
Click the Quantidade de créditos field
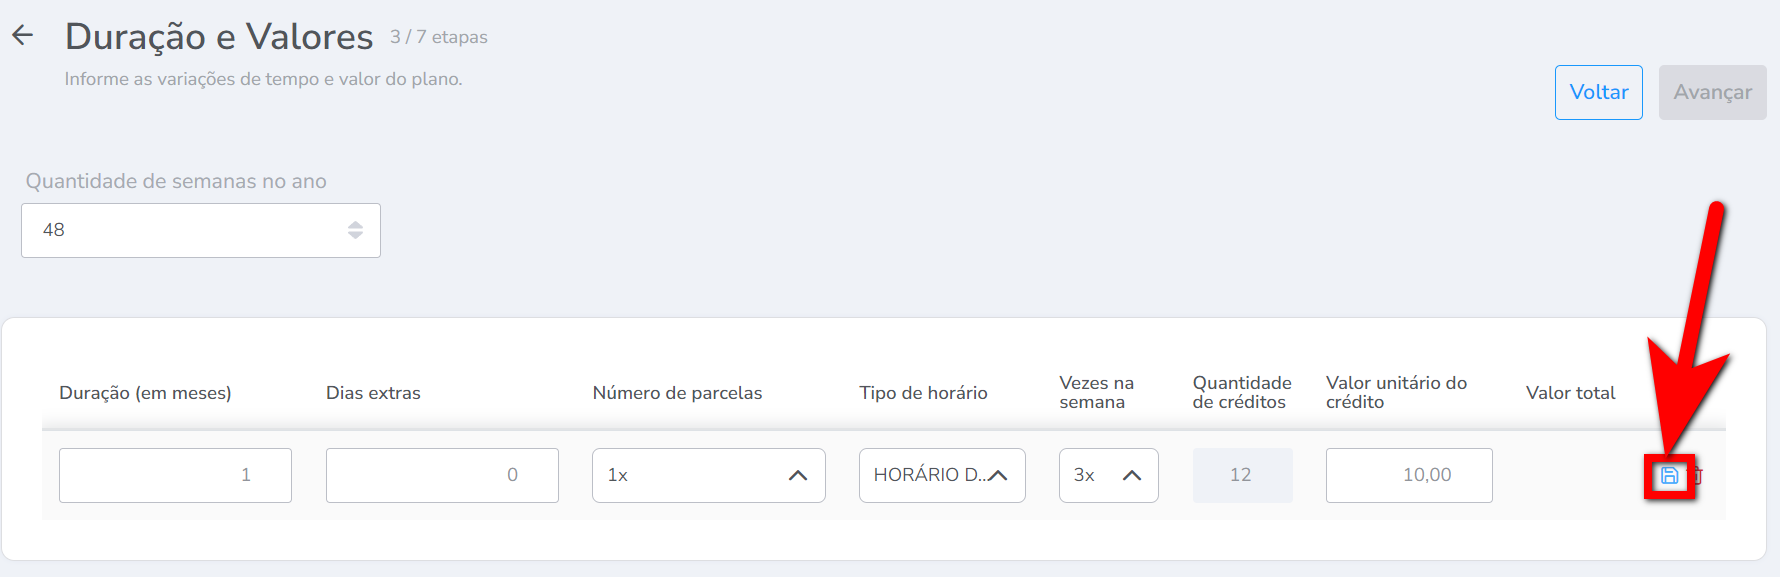(1241, 475)
